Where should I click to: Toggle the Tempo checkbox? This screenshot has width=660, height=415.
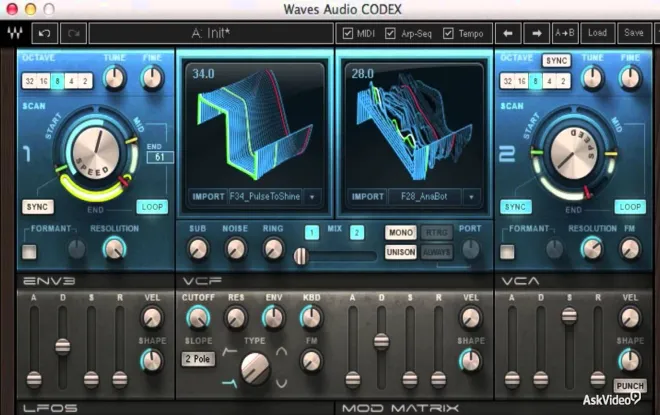click(x=448, y=33)
